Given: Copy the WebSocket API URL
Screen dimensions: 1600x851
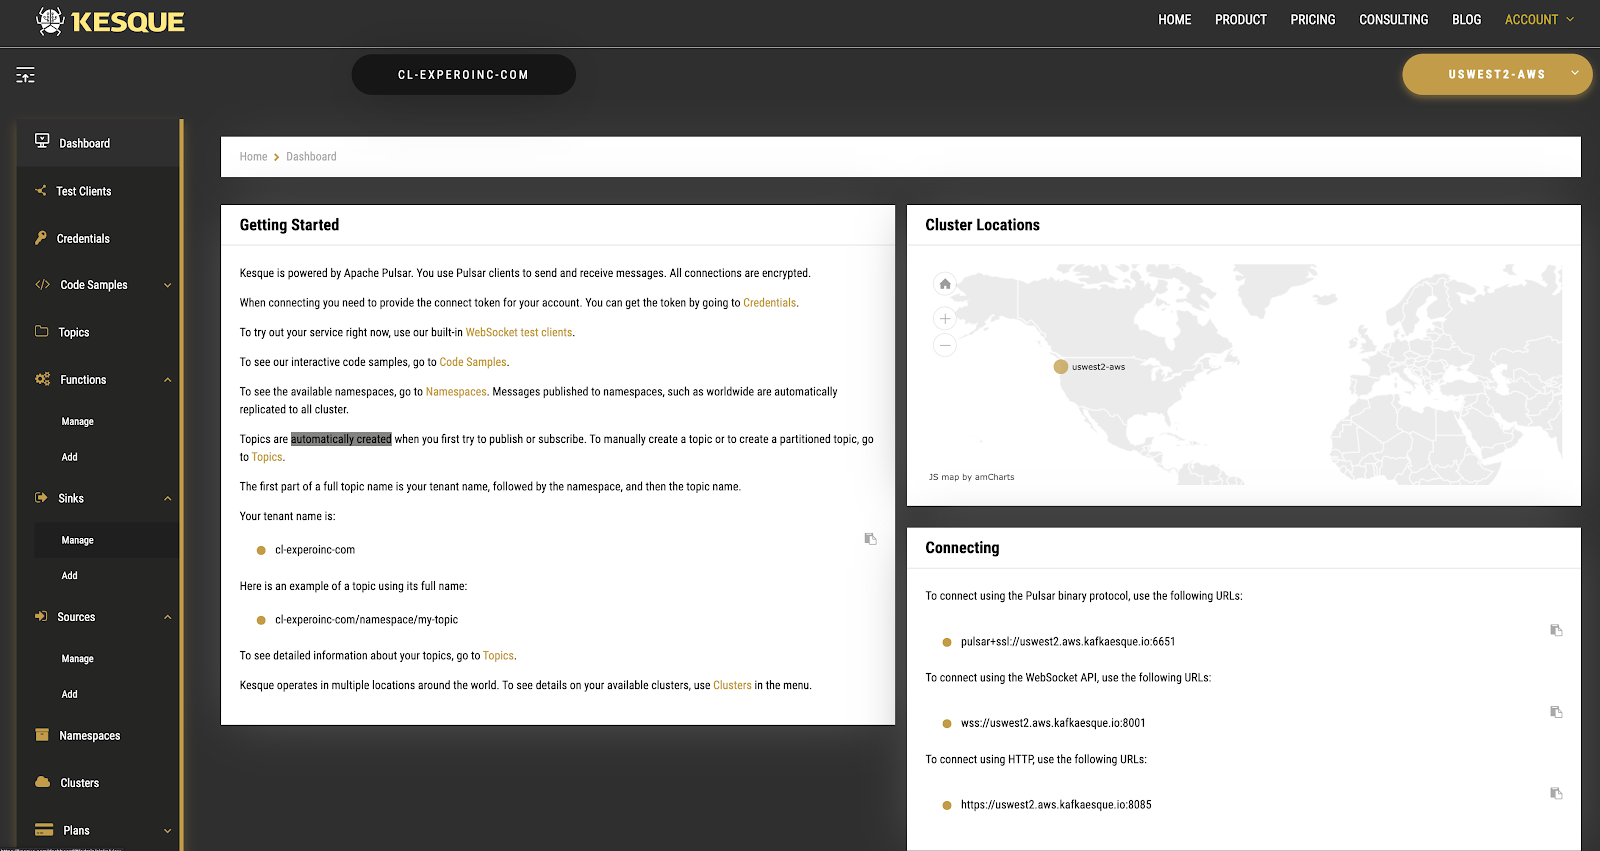Looking at the screenshot, I should [1556, 712].
